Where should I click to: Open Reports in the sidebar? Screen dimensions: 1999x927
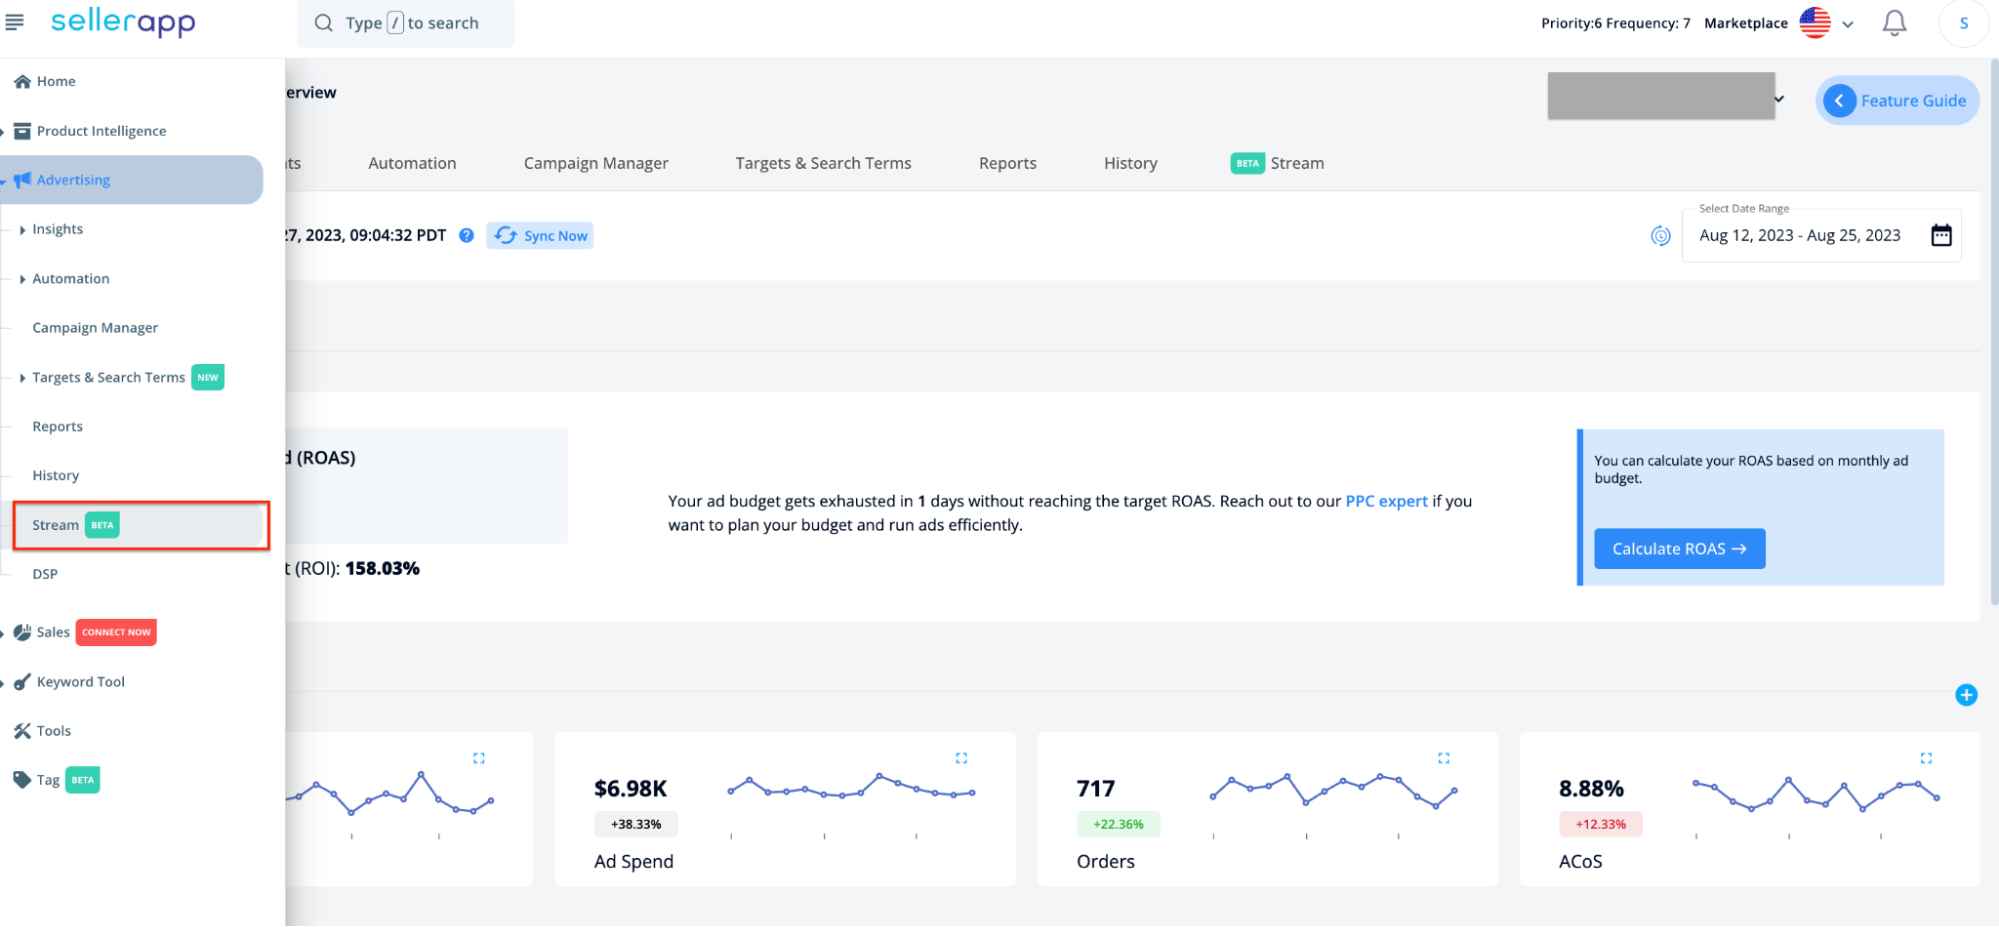pos(57,426)
